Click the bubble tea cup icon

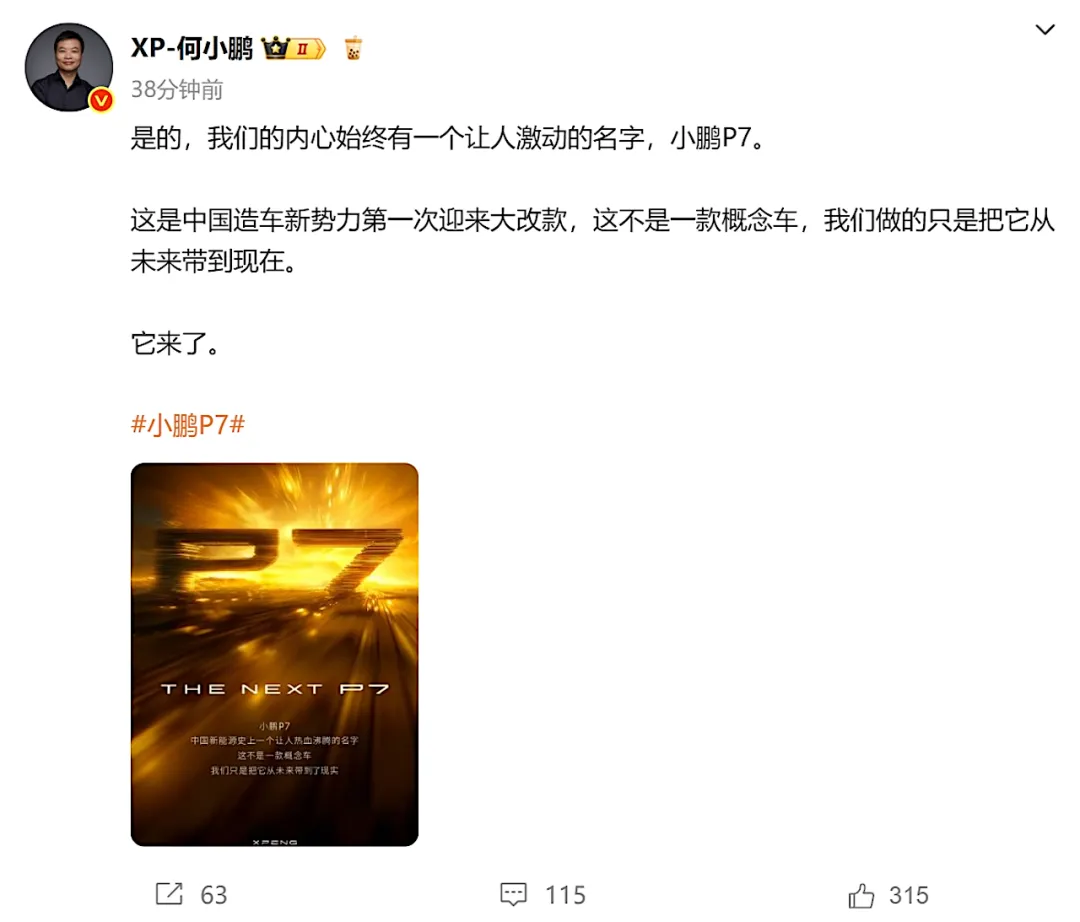(x=353, y=48)
